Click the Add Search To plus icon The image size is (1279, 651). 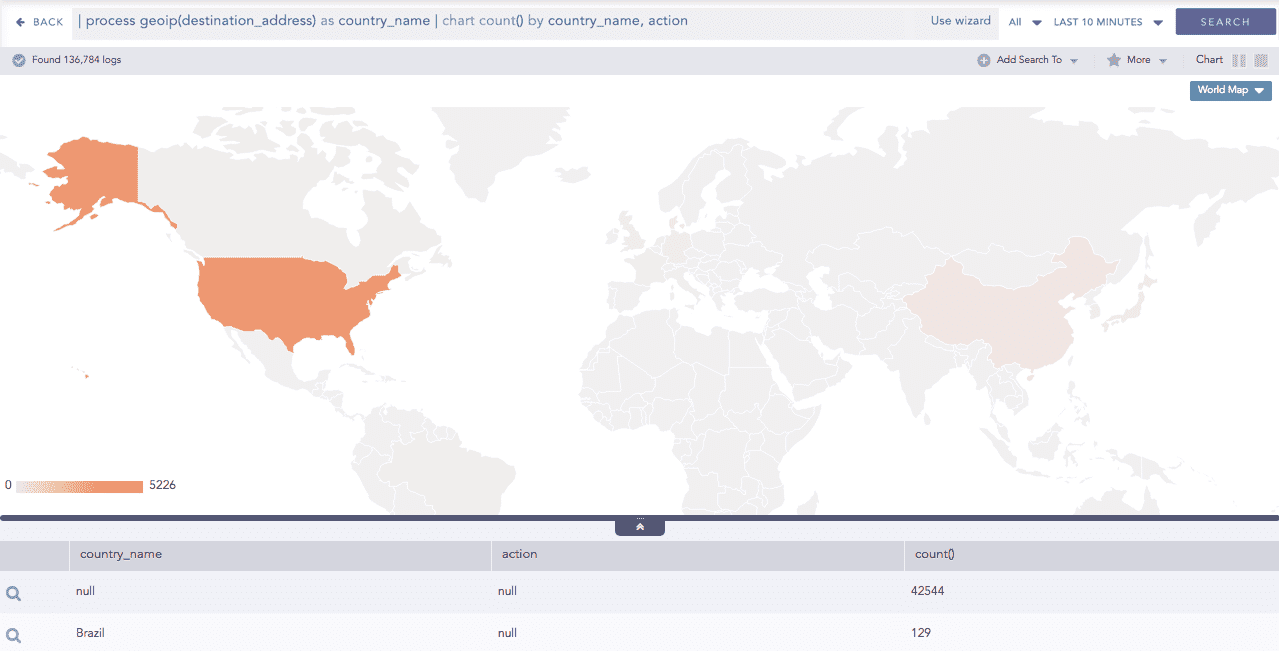(x=984, y=59)
